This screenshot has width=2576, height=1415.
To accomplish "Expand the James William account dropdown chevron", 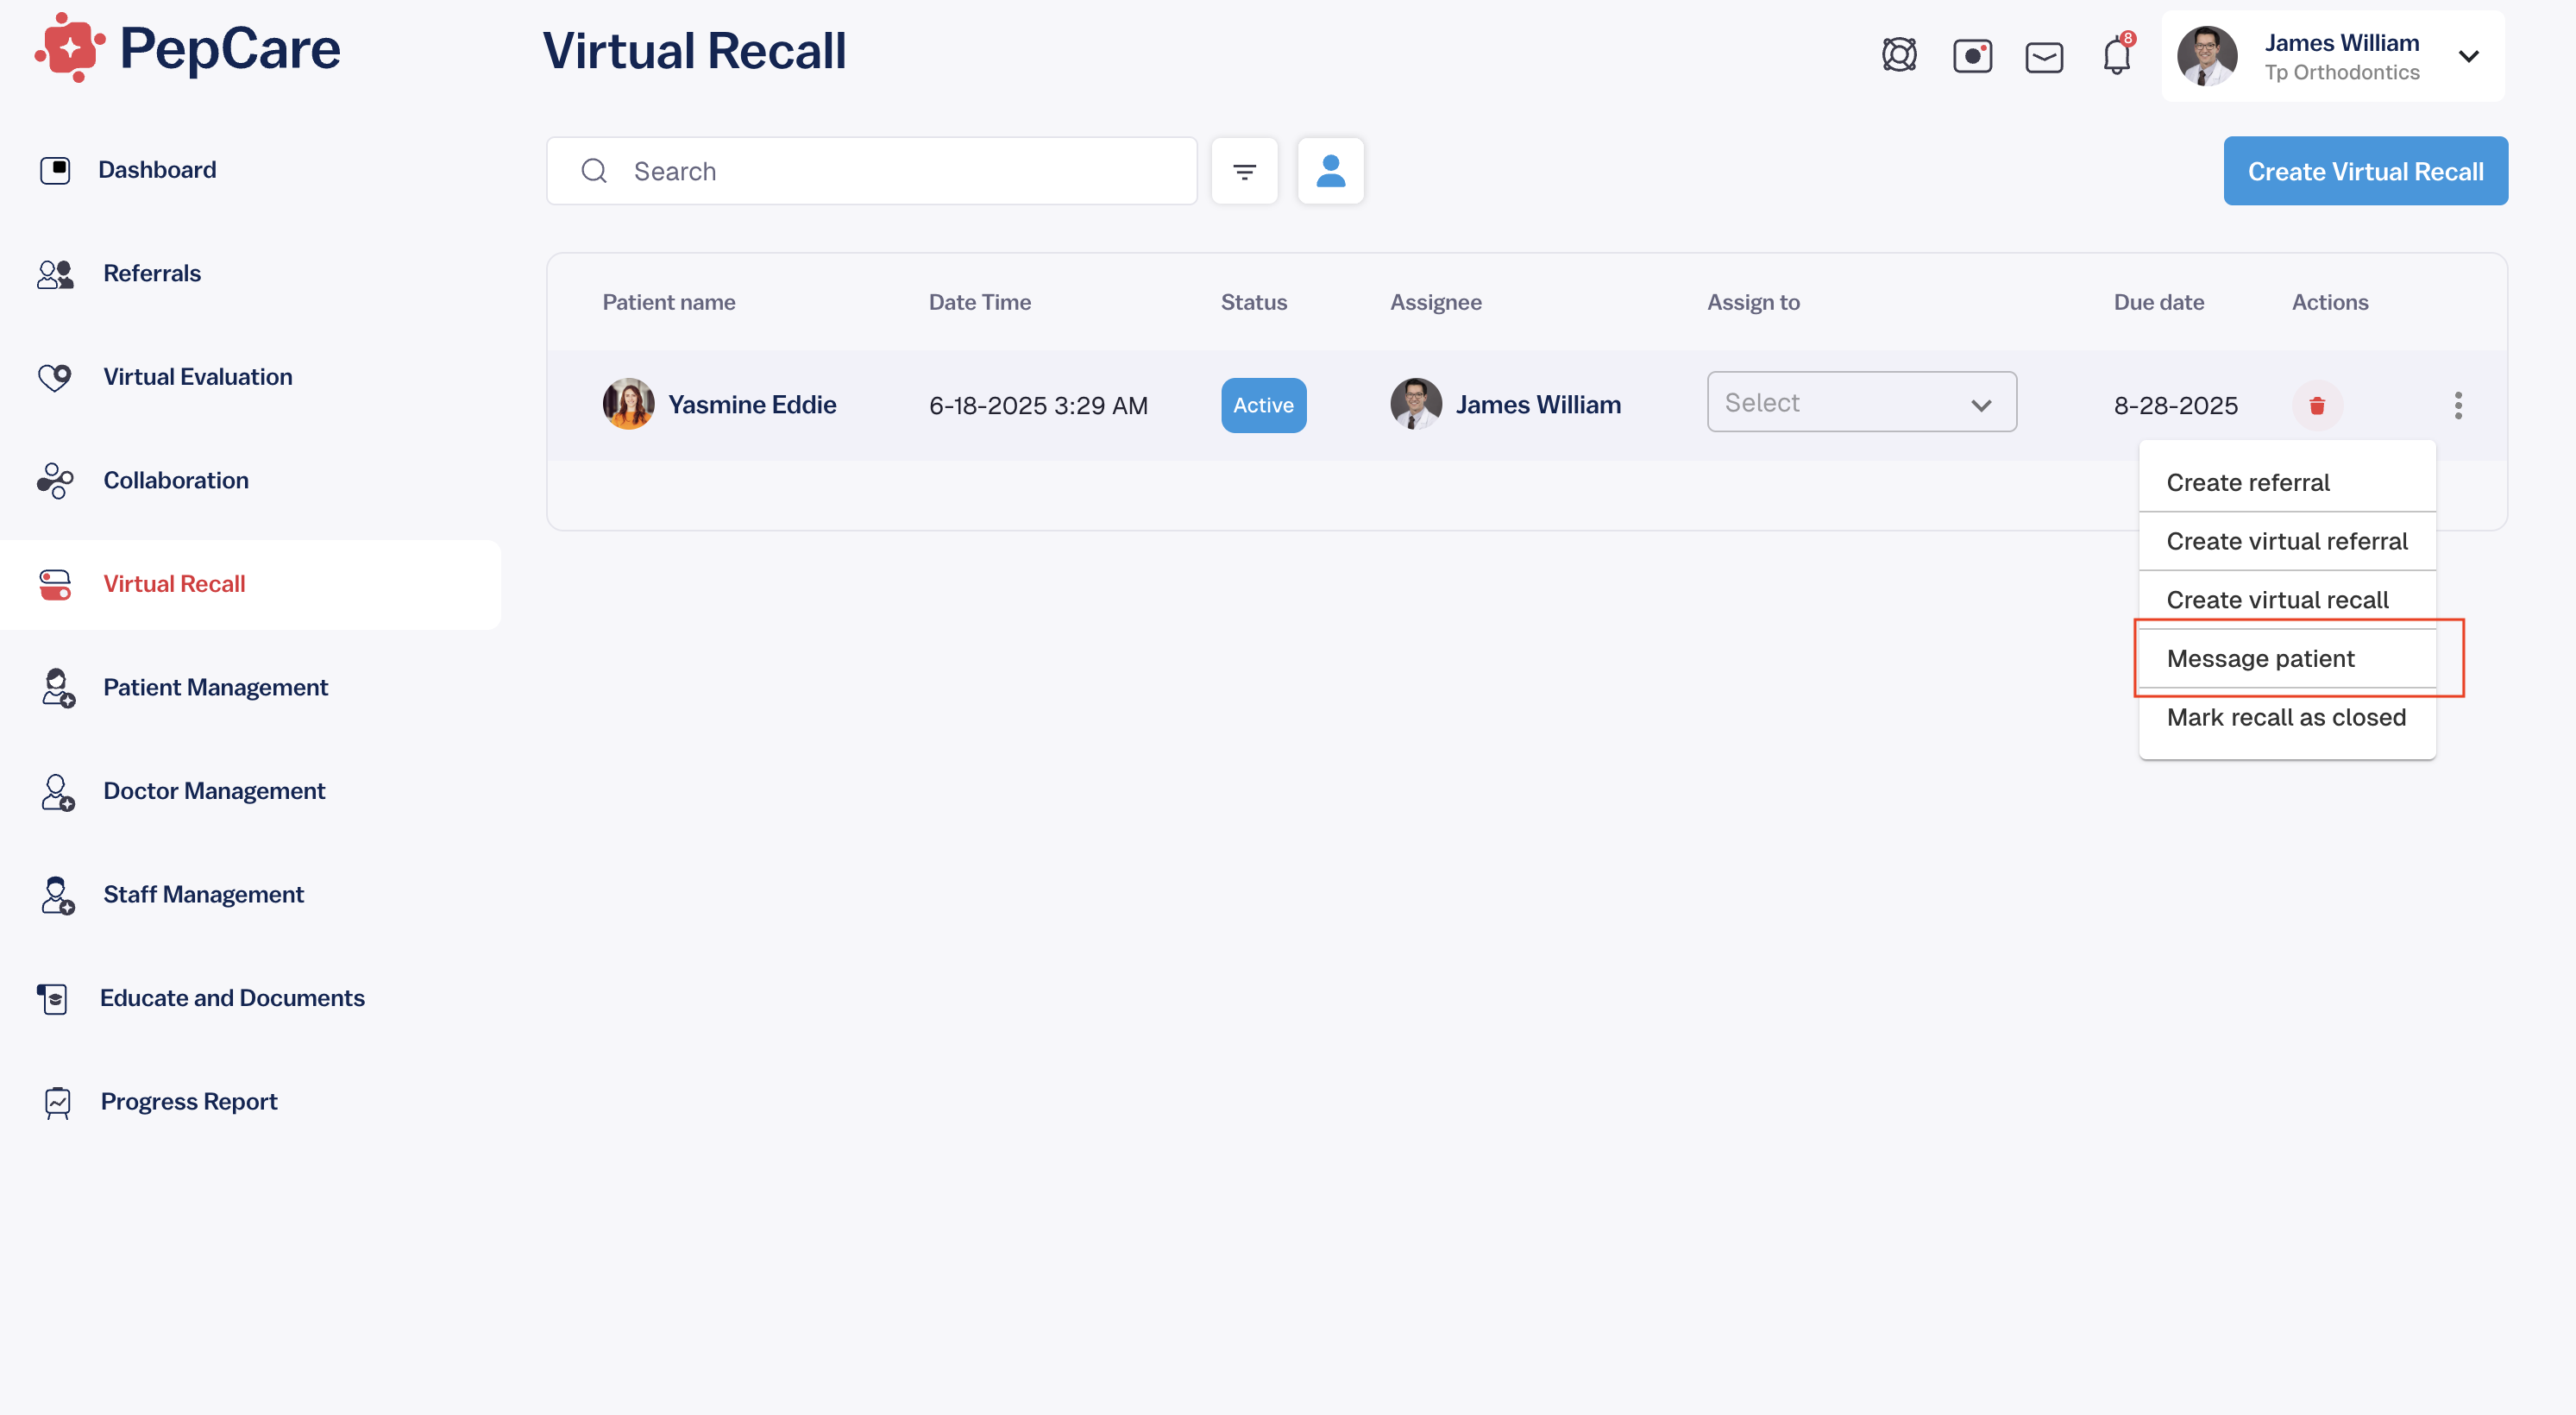I will (2468, 57).
